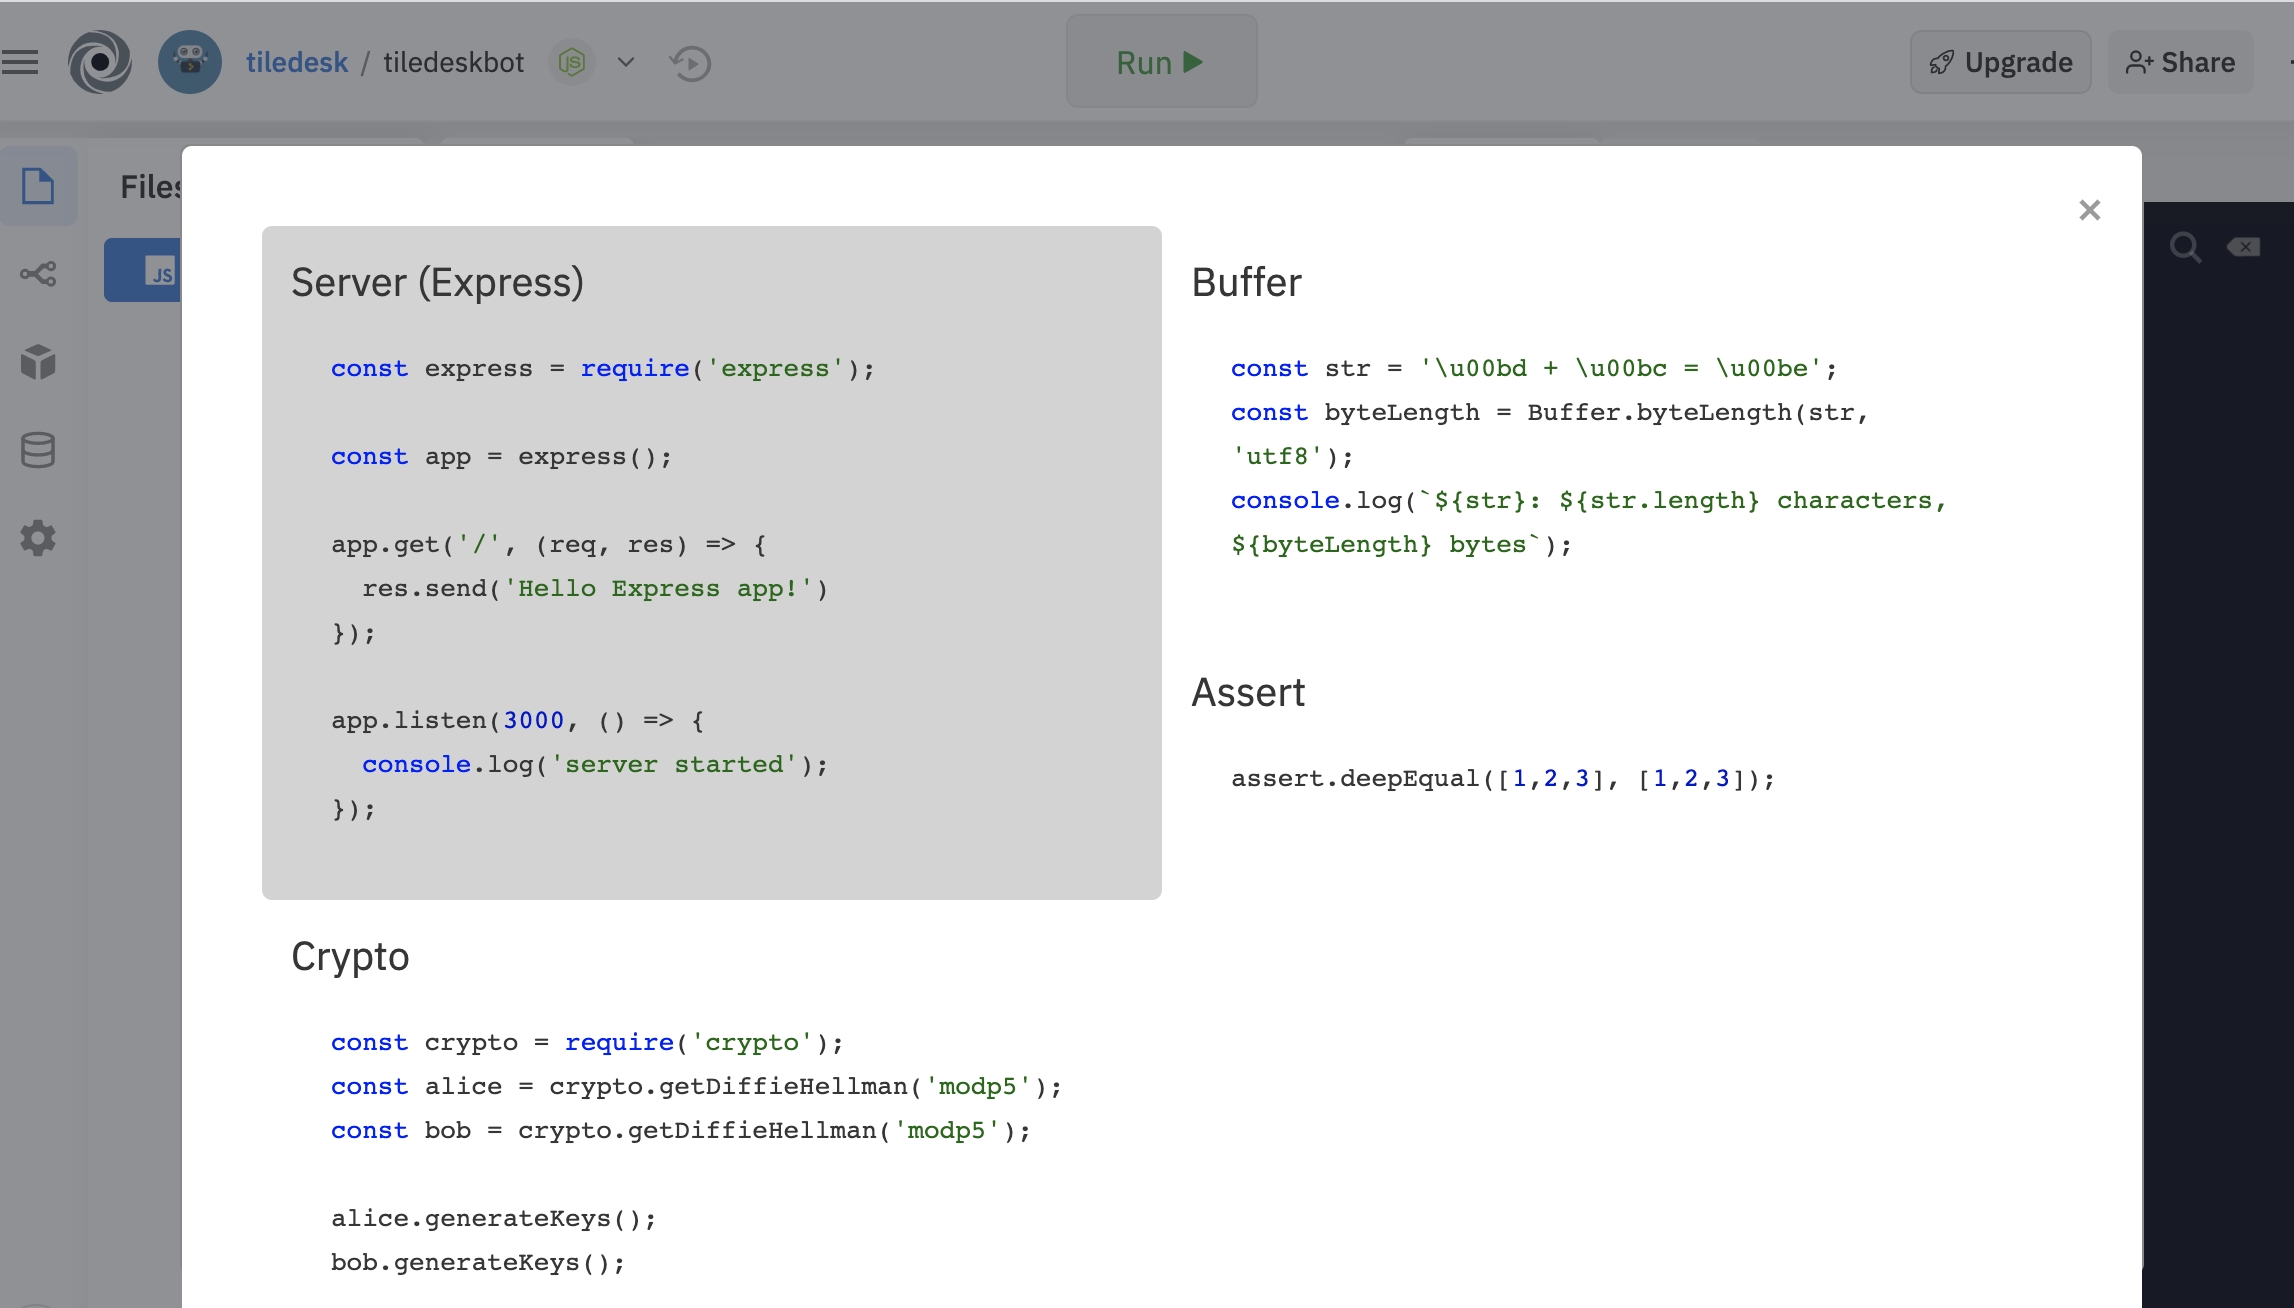Select the Buffer example heading
2294x1308 pixels.
click(x=1246, y=283)
